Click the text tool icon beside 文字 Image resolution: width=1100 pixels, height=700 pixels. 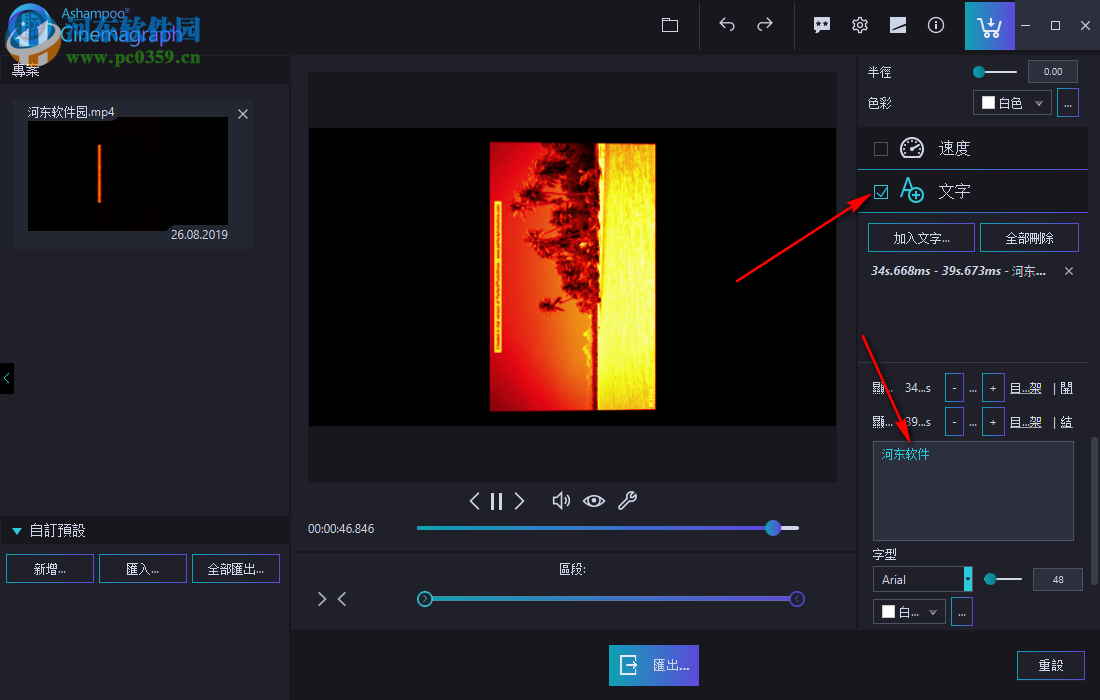[x=911, y=190]
